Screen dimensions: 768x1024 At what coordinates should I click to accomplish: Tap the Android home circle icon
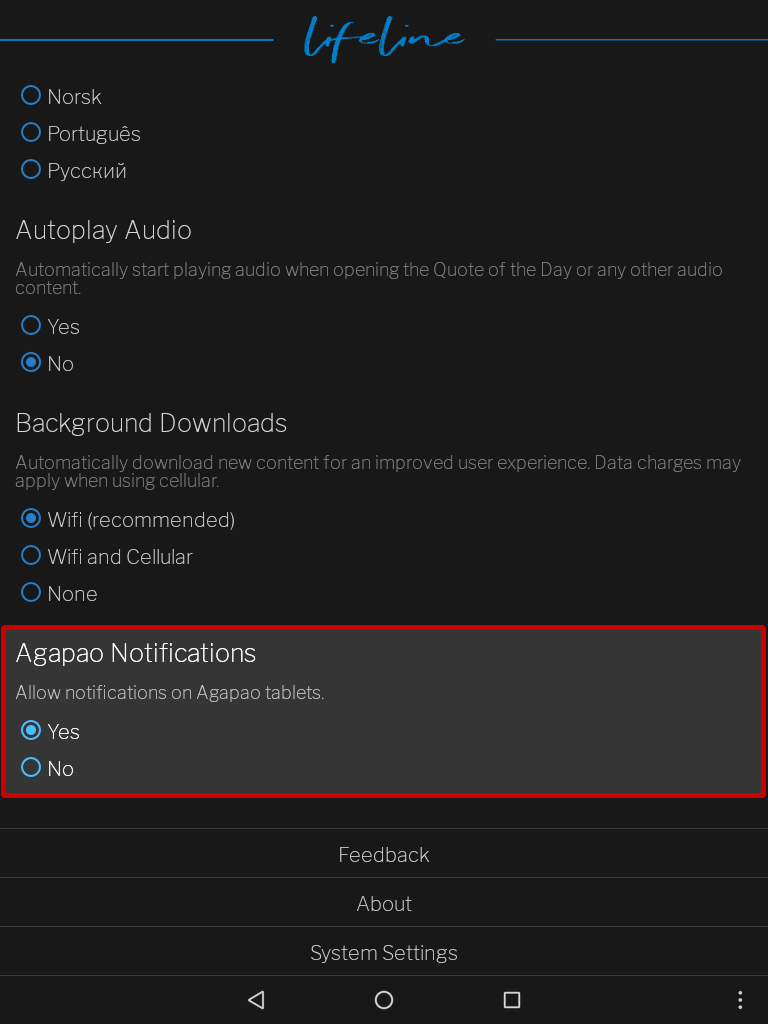coord(384,999)
